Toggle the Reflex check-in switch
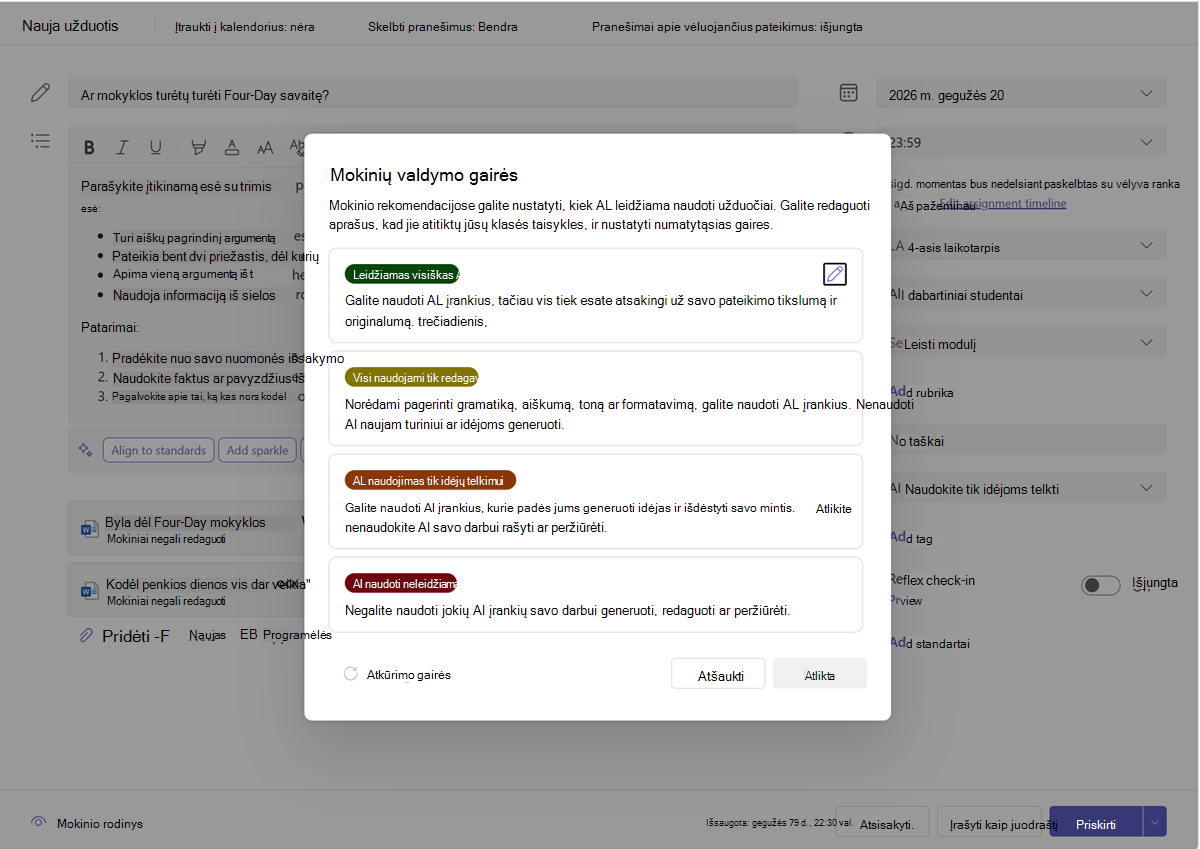The width and height of the screenshot is (1200, 849). coord(1101,585)
